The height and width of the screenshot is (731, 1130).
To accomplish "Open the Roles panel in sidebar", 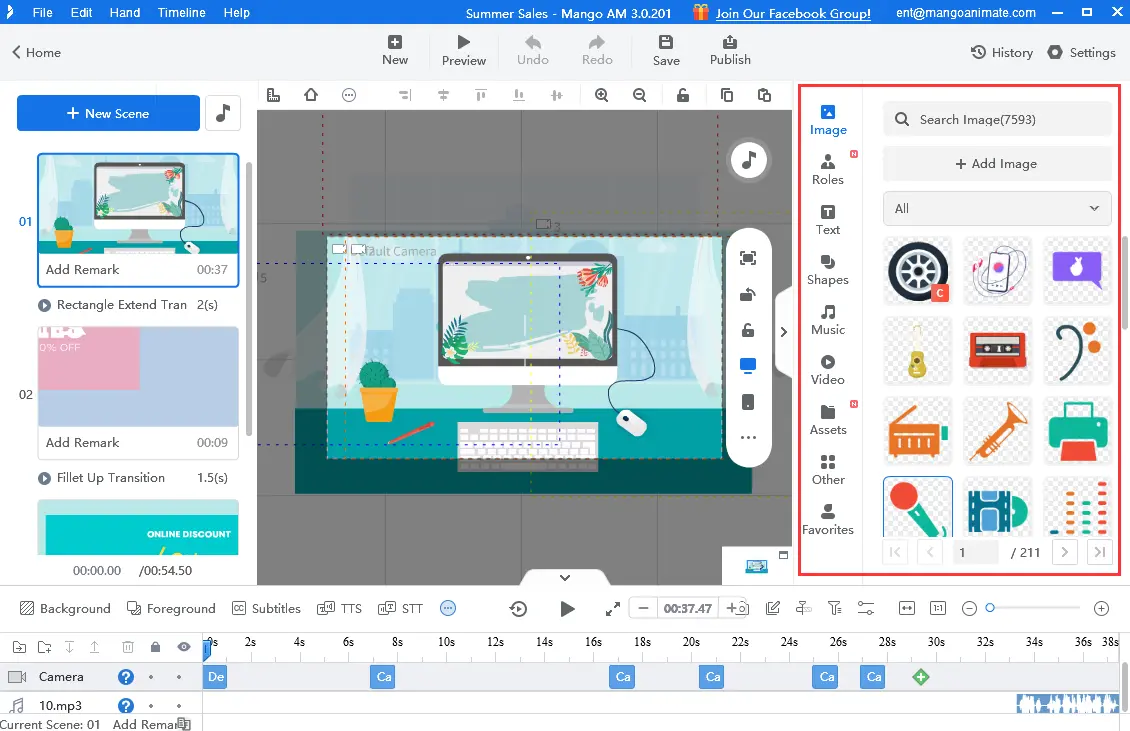I will click(827, 169).
